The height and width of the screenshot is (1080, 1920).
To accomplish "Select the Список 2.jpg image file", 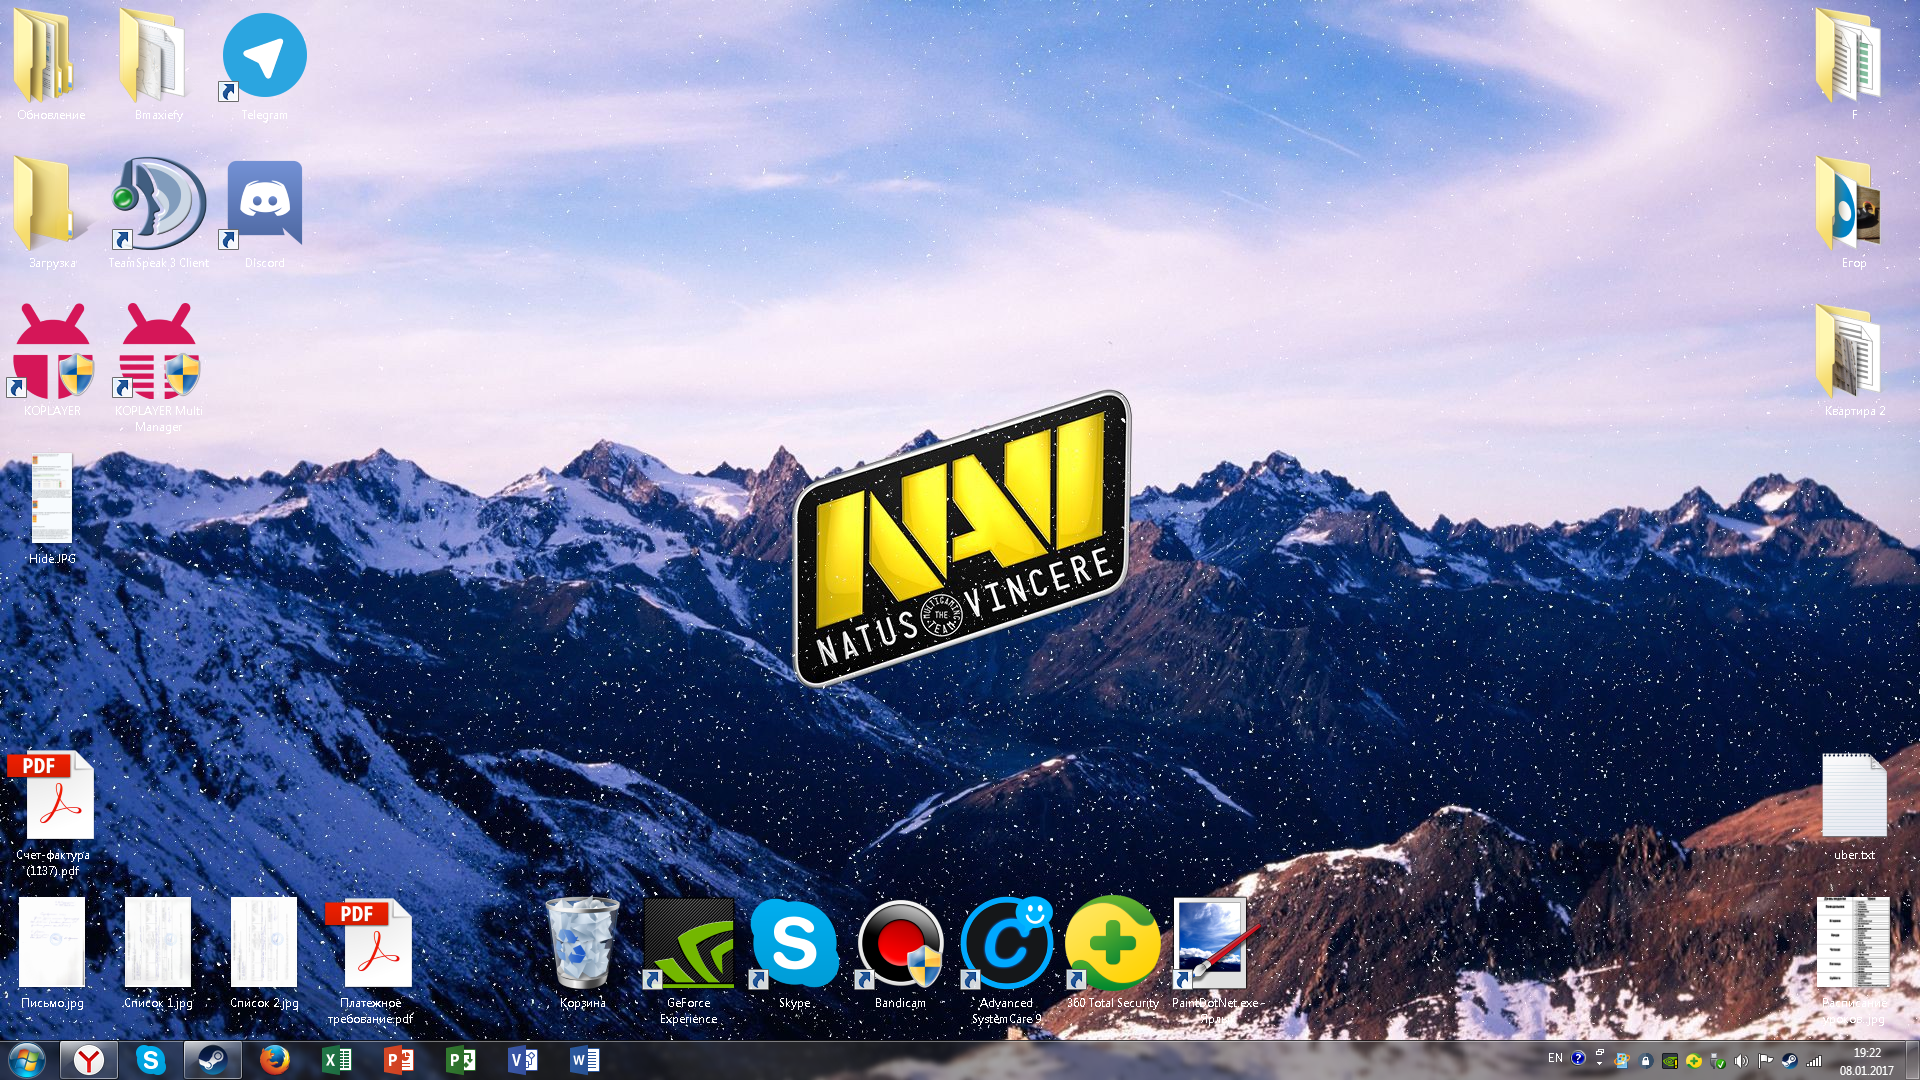I will [264, 954].
